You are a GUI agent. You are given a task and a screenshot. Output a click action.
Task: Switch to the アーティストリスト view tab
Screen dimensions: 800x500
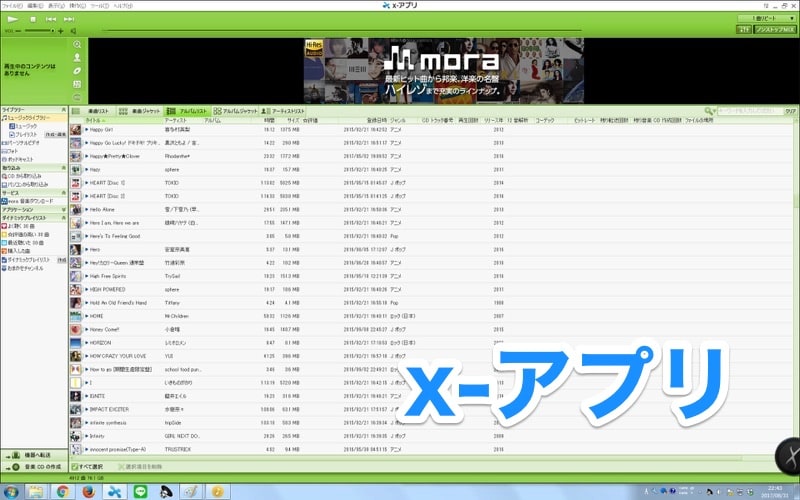(x=283, y=111)
